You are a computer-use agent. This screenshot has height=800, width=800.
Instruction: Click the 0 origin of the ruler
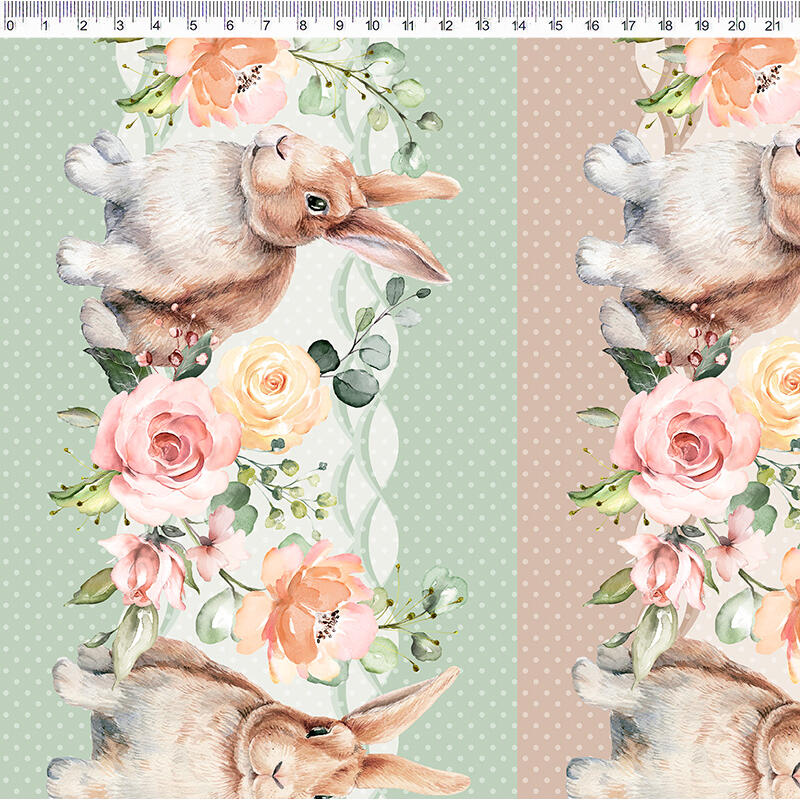pyautogui.click(x=9, y=26)
